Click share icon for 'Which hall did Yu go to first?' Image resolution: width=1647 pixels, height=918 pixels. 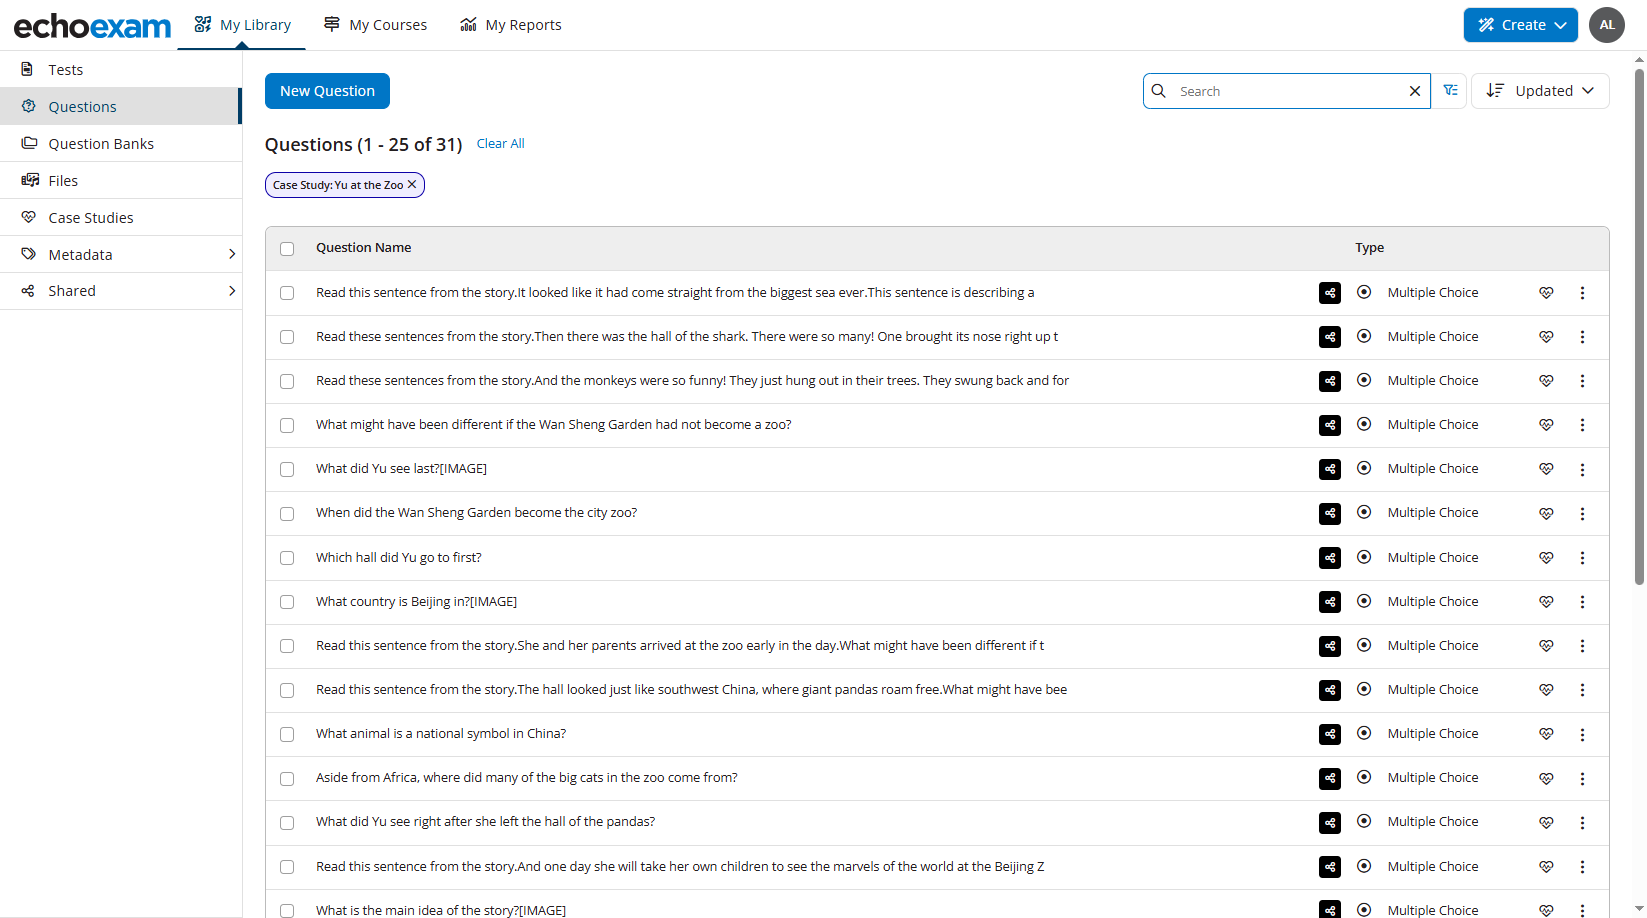(1329, 558)
